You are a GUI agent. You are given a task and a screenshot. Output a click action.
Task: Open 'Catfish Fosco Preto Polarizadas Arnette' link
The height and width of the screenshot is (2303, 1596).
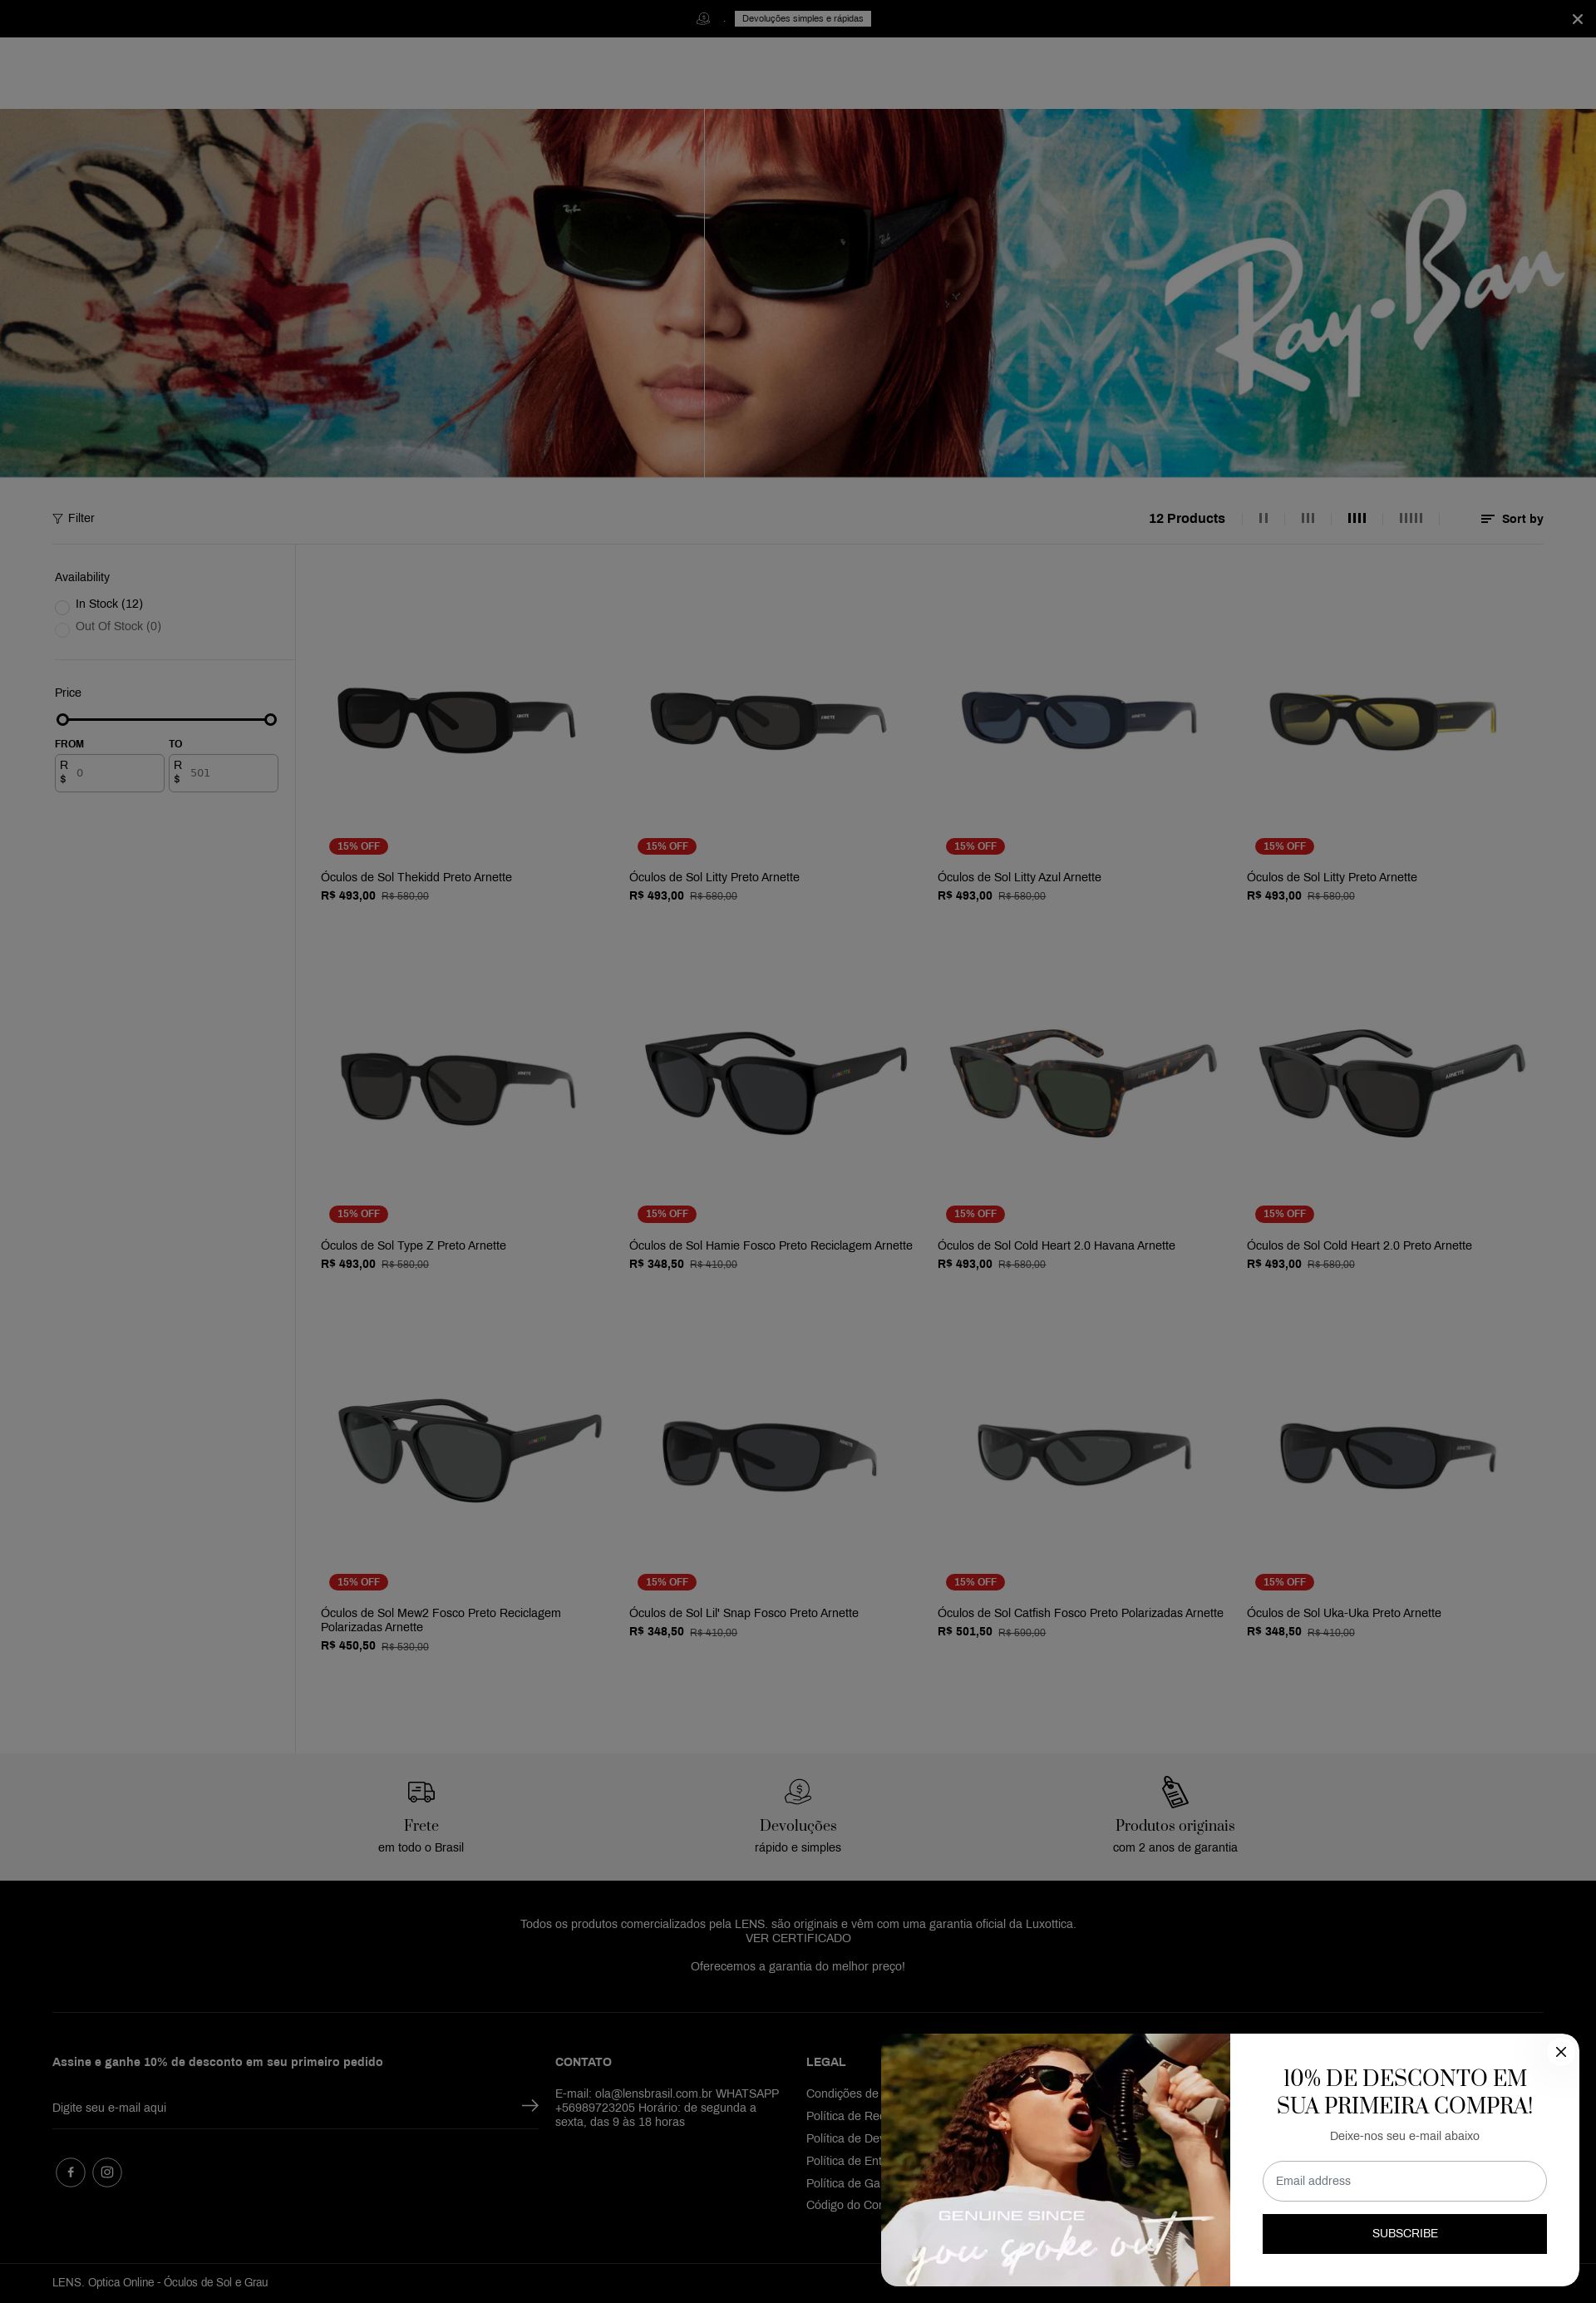[1080, 1613]
